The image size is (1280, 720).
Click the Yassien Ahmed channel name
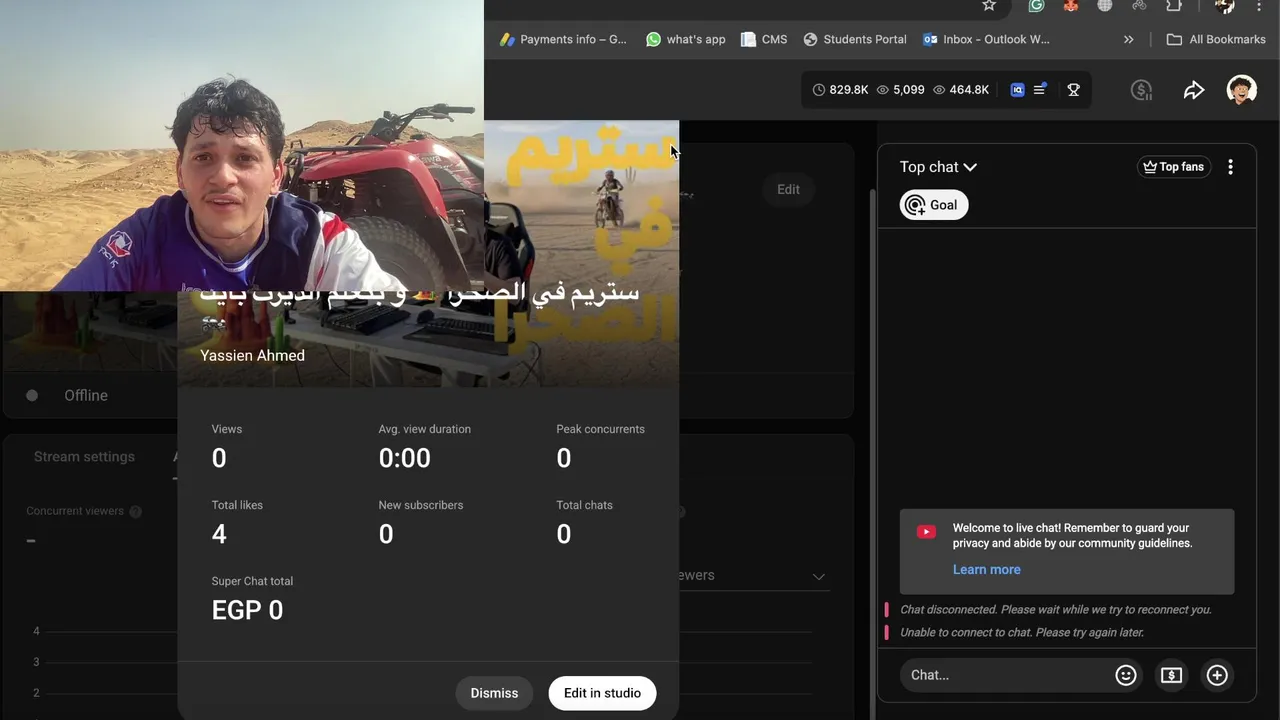252,355
